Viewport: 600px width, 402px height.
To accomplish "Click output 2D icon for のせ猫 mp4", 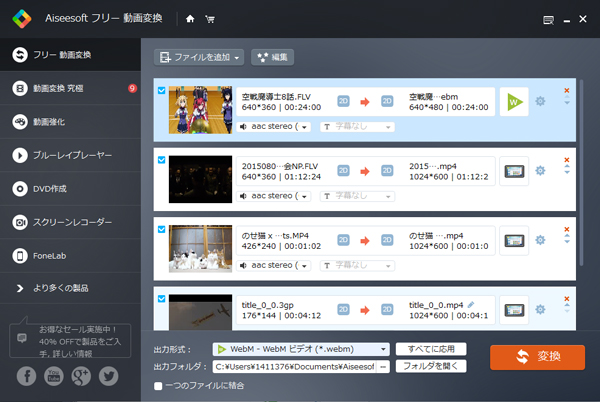I will [387, 240].
